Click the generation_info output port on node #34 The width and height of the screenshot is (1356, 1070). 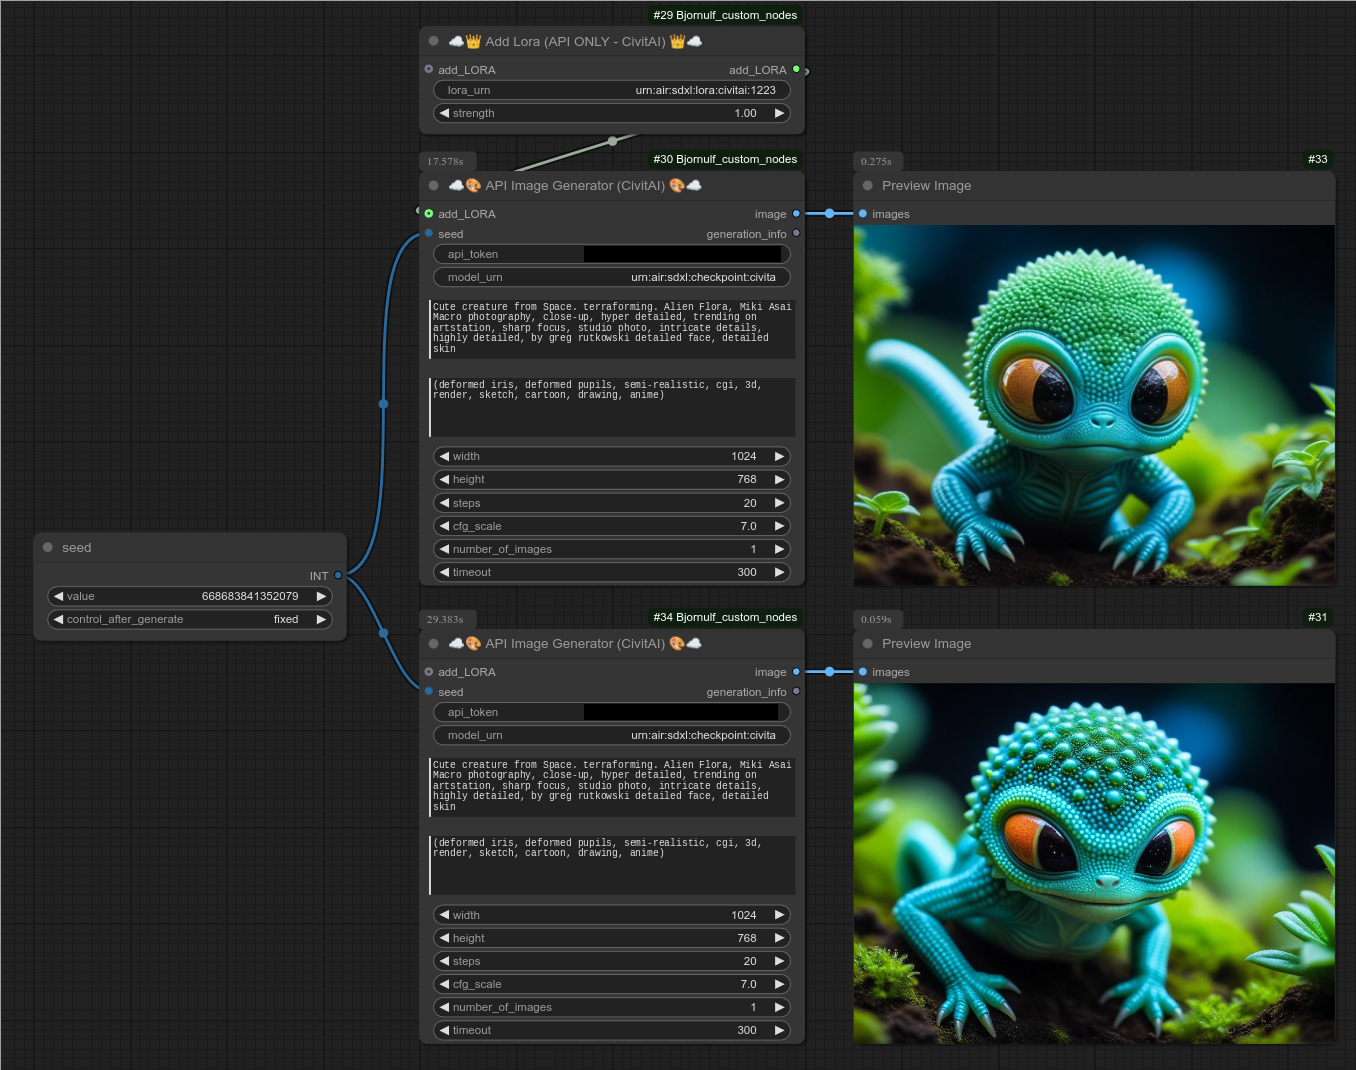point(796,692)
